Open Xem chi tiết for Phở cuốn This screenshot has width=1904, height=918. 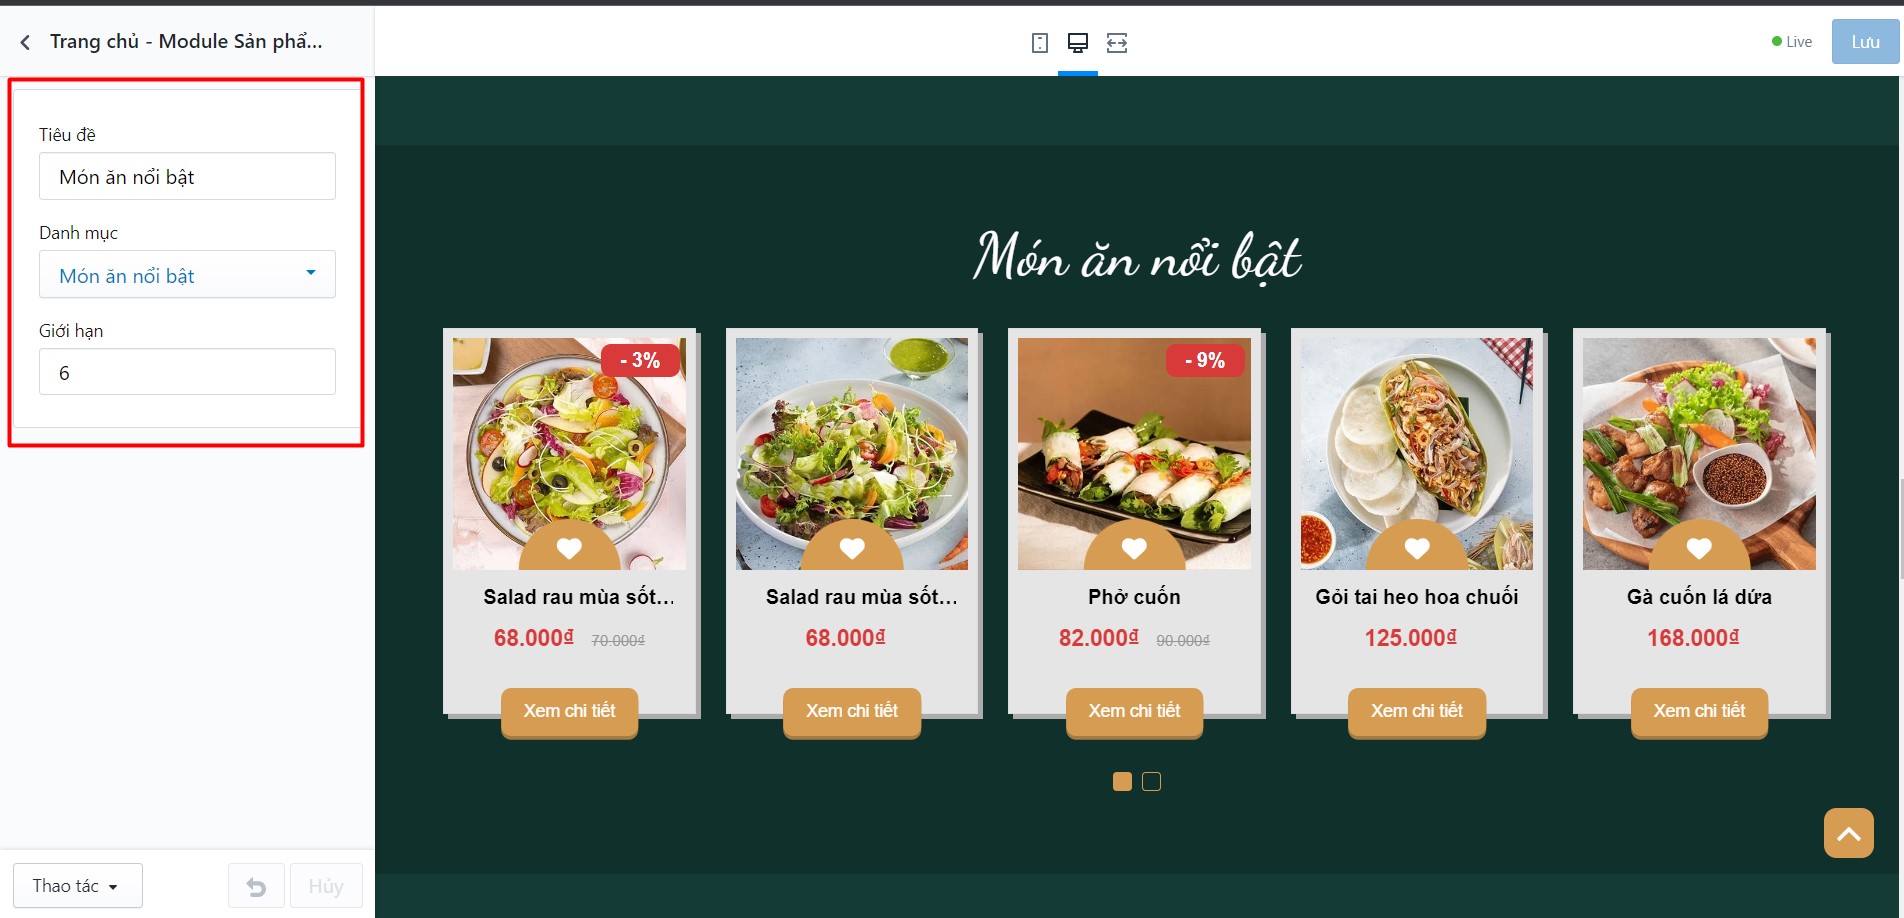(1134, 711)
